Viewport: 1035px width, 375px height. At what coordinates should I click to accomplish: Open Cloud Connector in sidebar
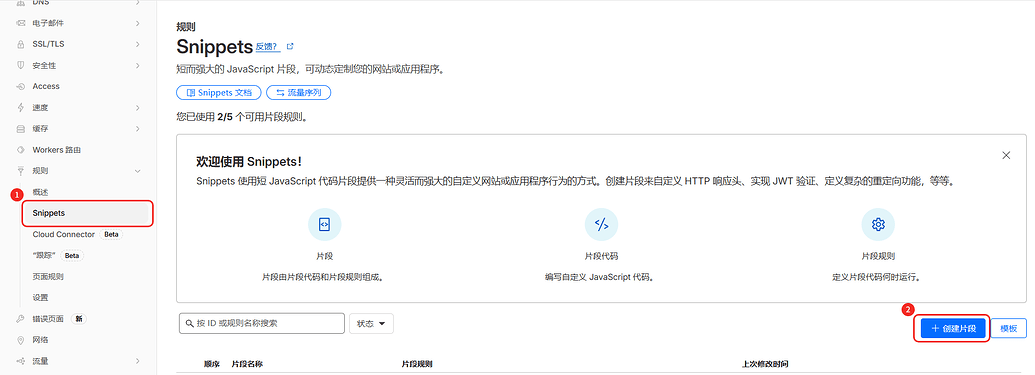pyautogui.click(x=63, y=234)
